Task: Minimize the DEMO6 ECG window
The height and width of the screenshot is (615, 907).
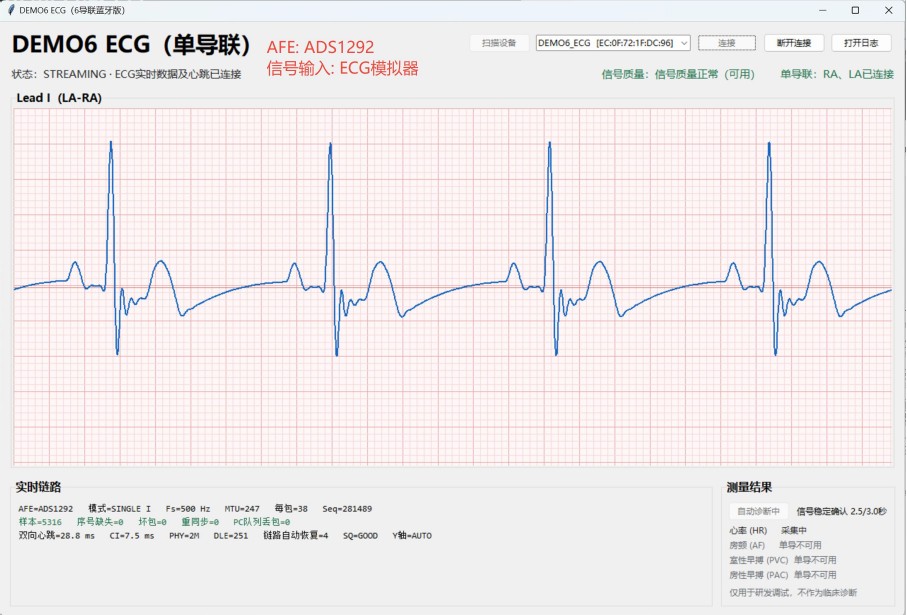Action: pyautogui.click(x=822, y=10)
